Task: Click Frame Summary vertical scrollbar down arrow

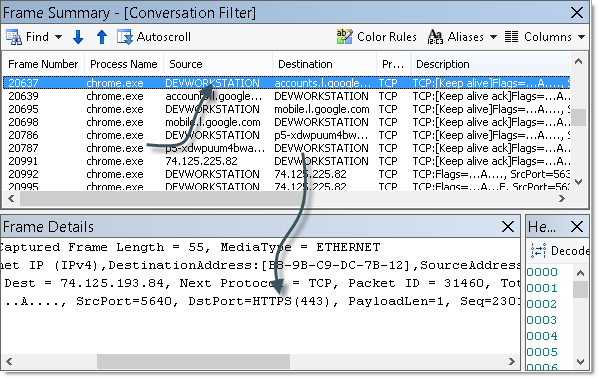Action: [579, 182]
